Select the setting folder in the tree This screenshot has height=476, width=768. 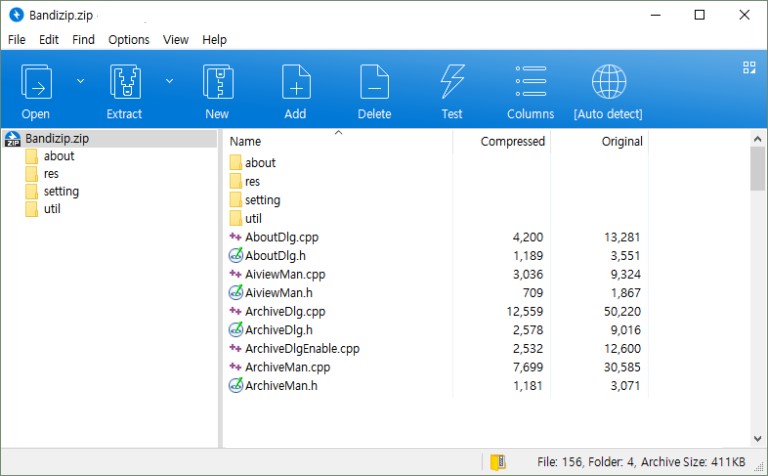[61, 191]
